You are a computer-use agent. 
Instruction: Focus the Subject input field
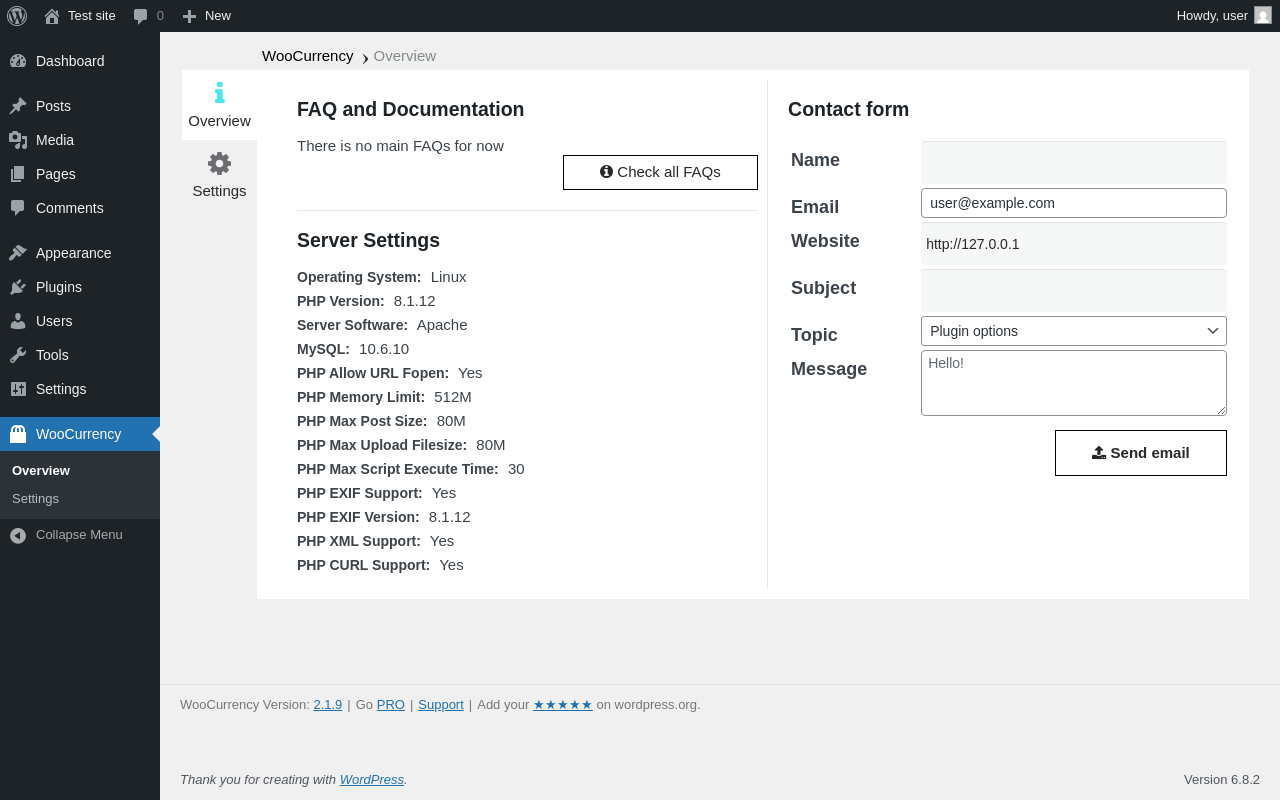coord(1074,290)
